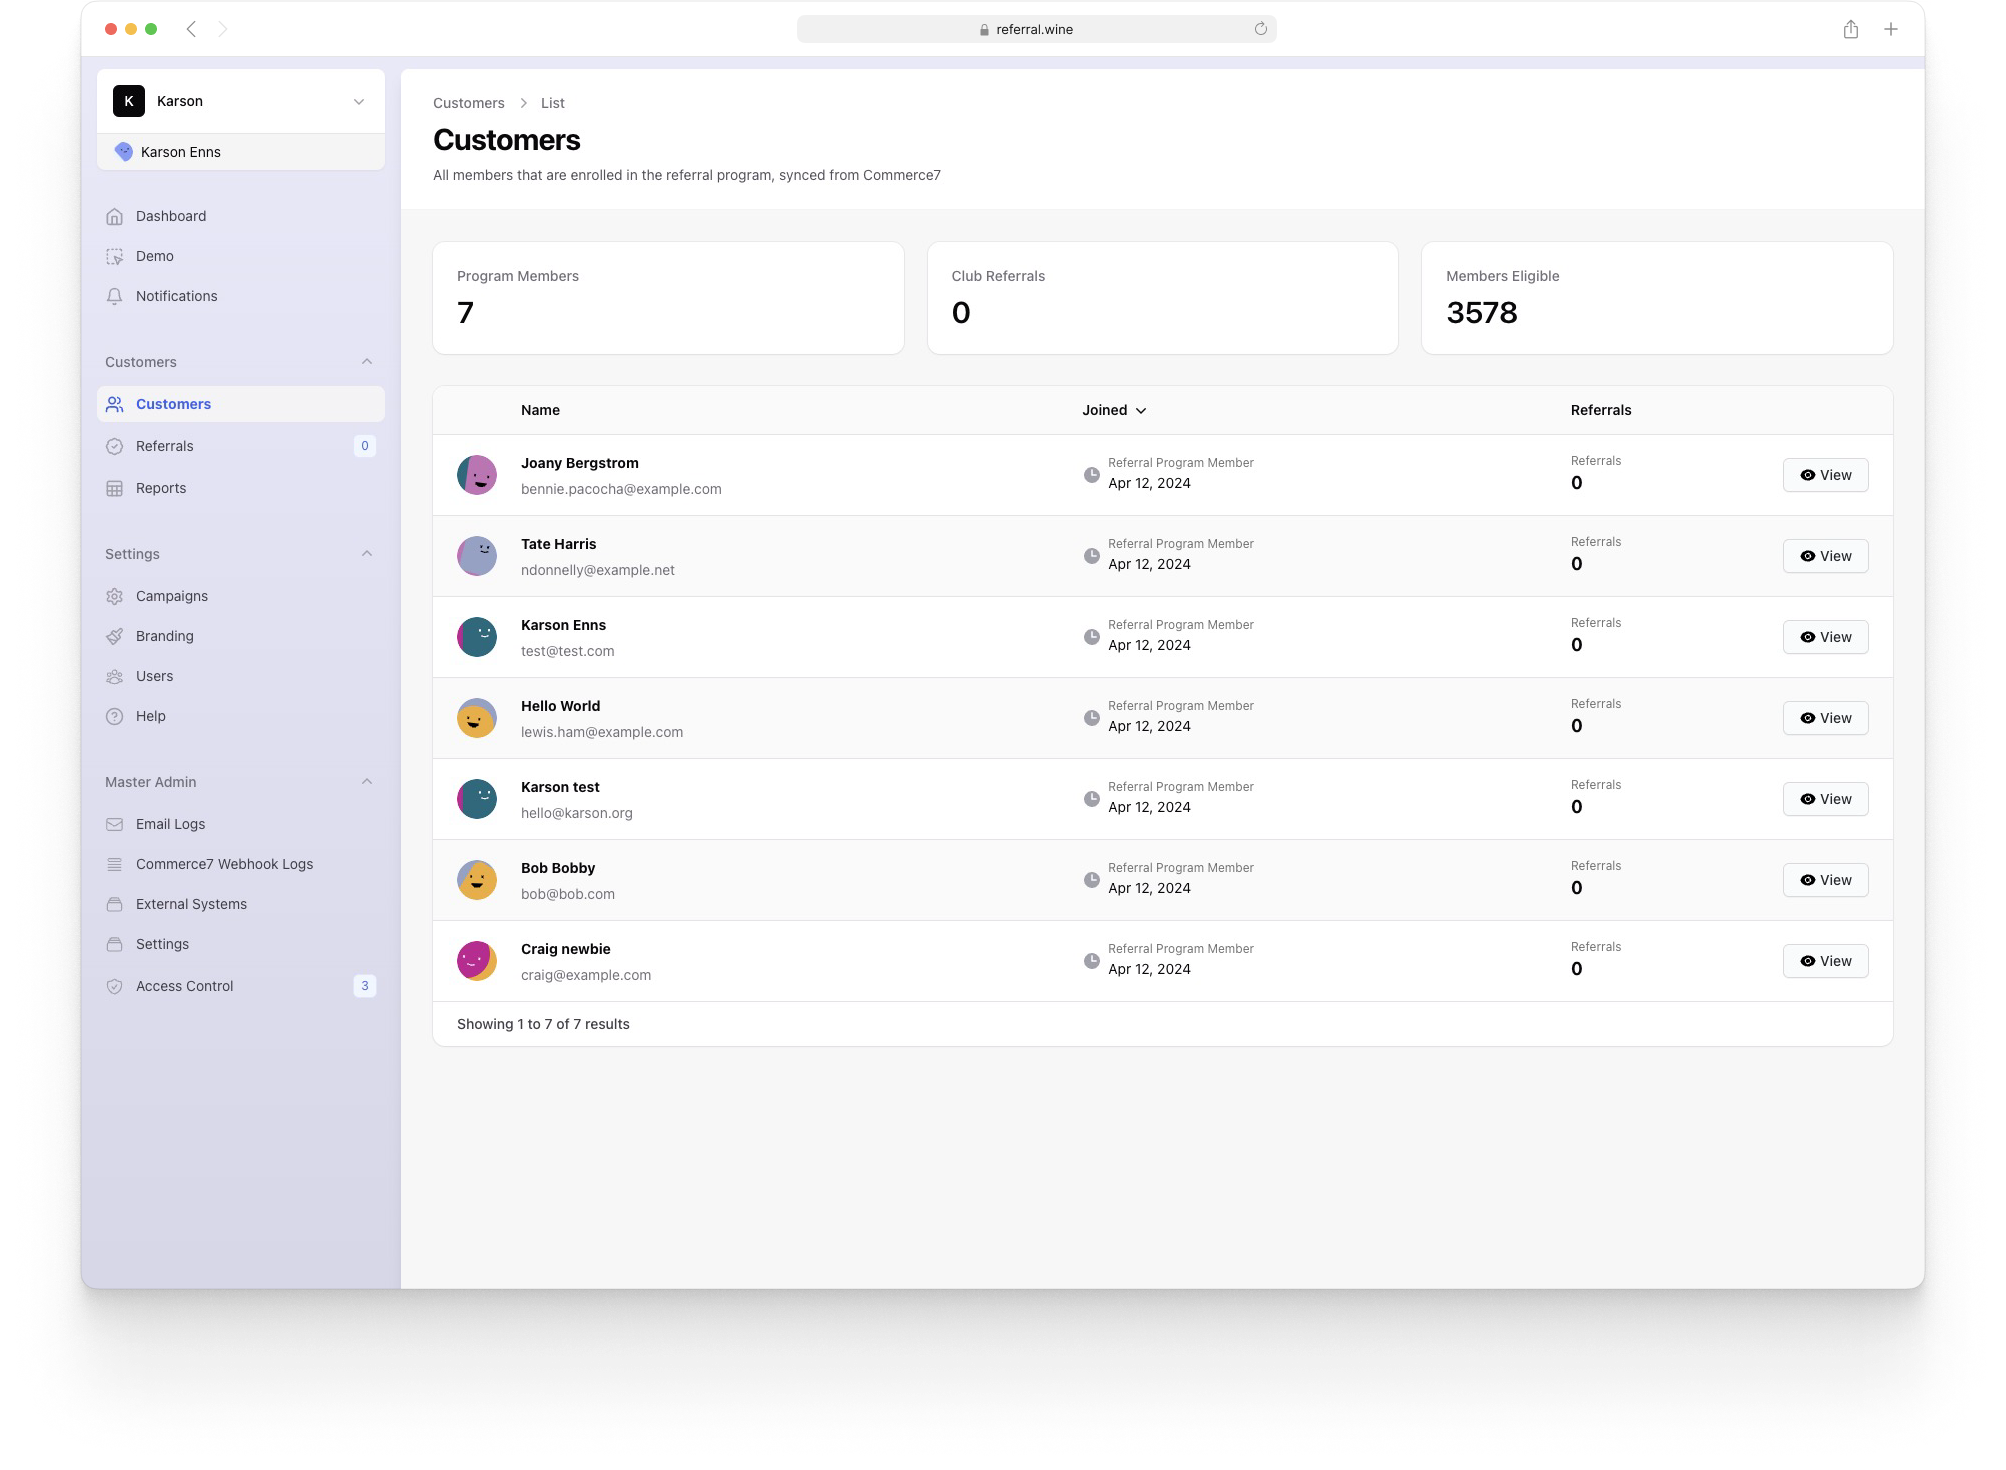The image size is (2006, 1470).
Task: Collapse the Settings sidebar section
Action: [366, 554]
